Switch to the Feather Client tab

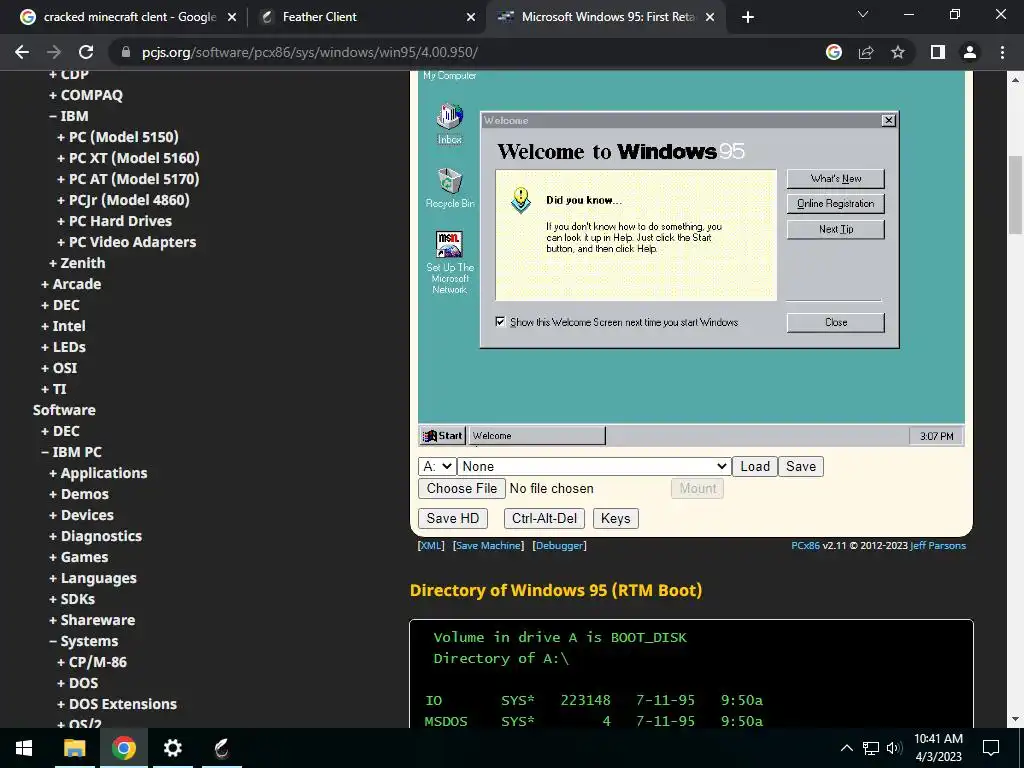[366, 17]
